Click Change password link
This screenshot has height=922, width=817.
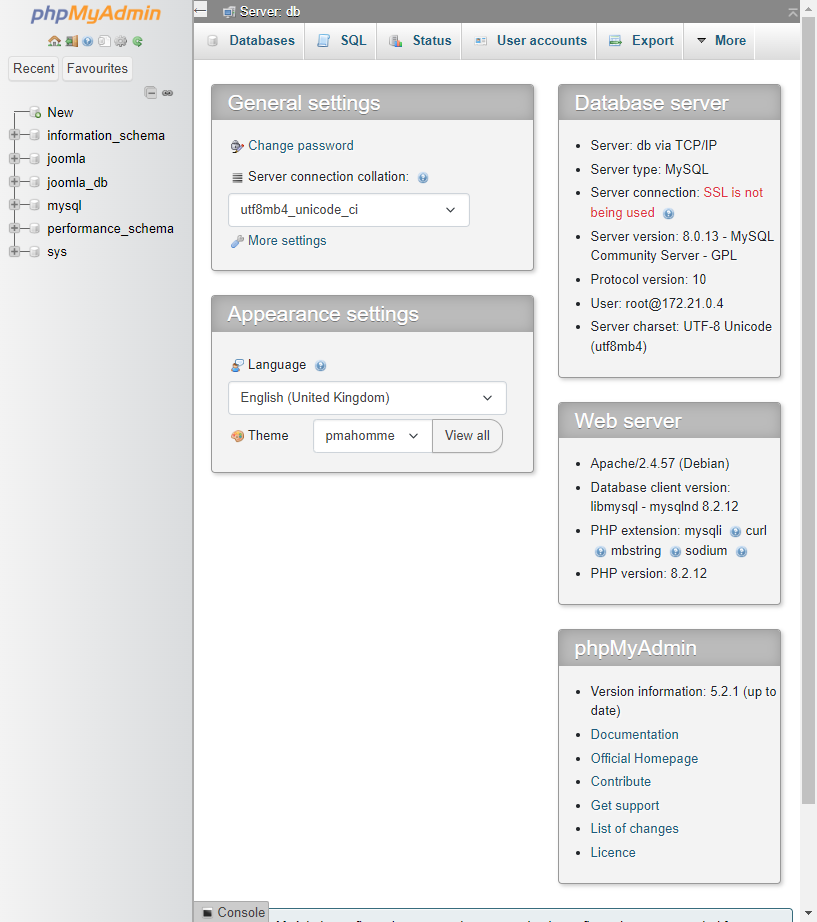click(301, 145)
